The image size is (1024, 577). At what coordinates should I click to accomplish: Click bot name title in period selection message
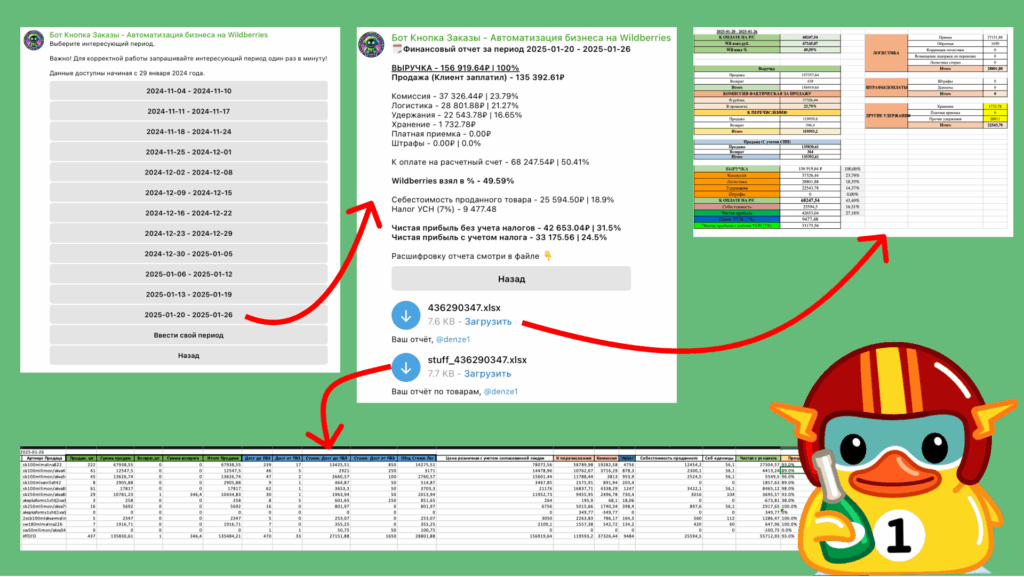pos(159,35)
